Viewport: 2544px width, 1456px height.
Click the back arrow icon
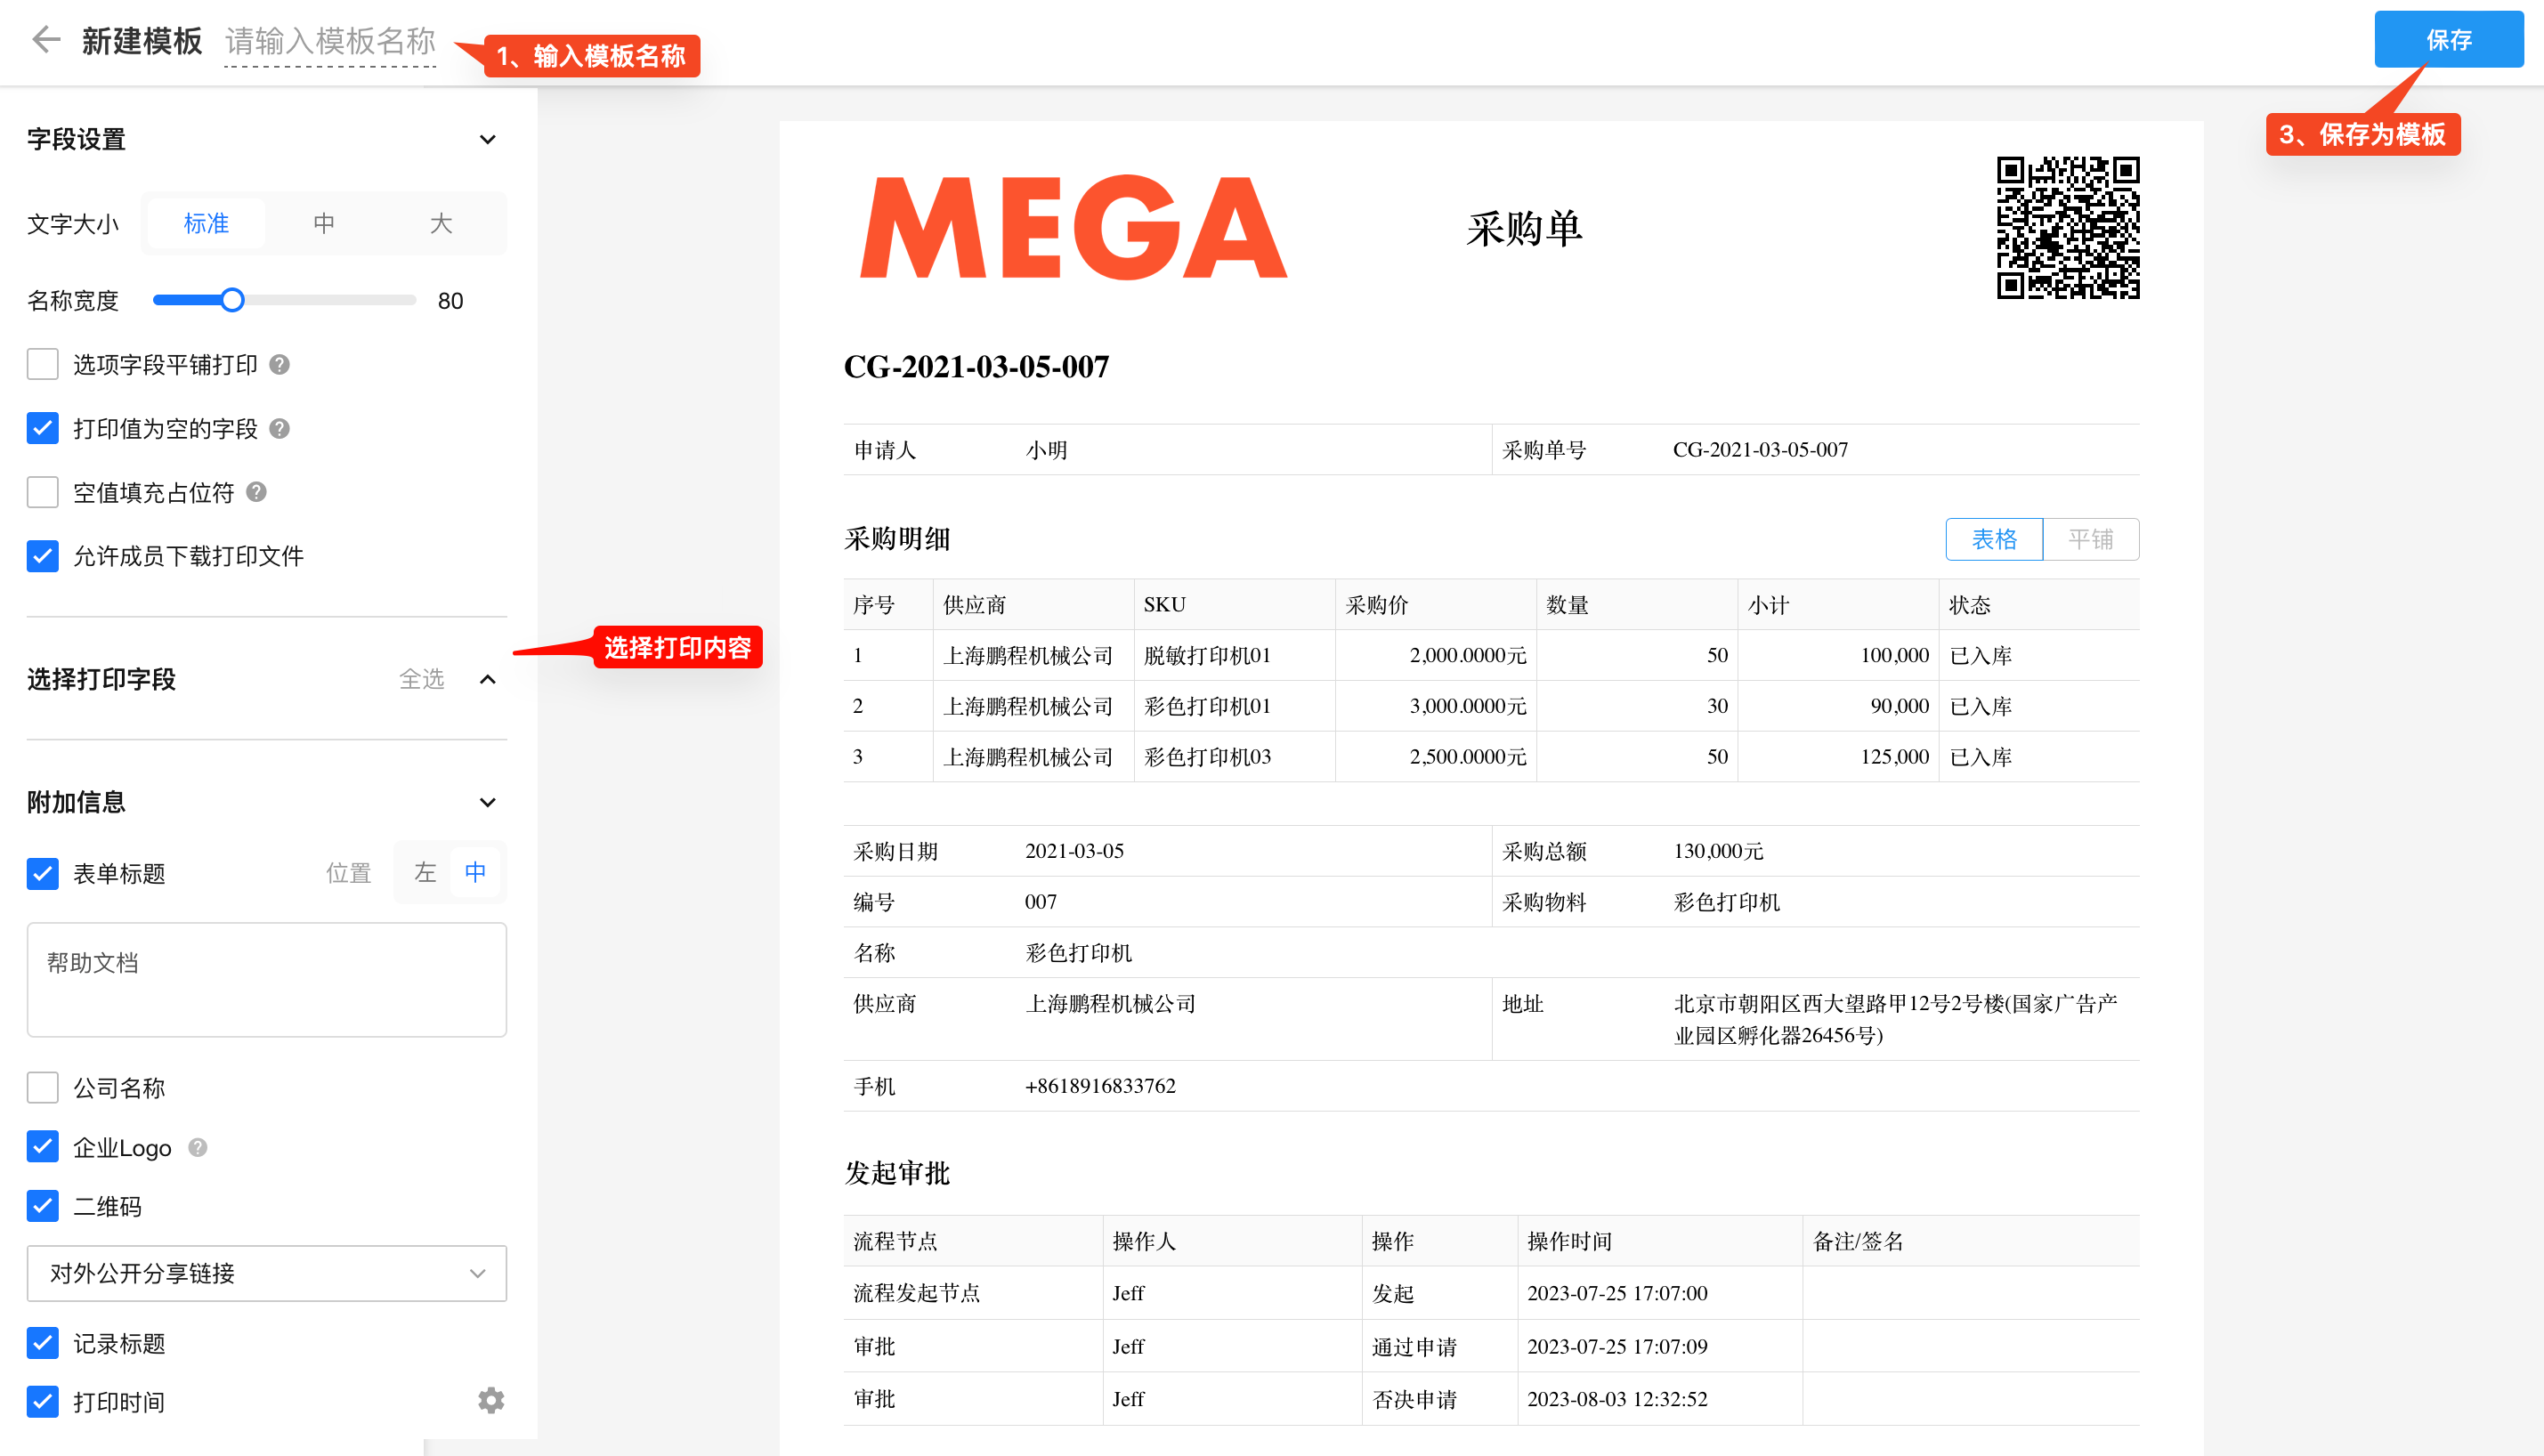(x=46, y=40)
